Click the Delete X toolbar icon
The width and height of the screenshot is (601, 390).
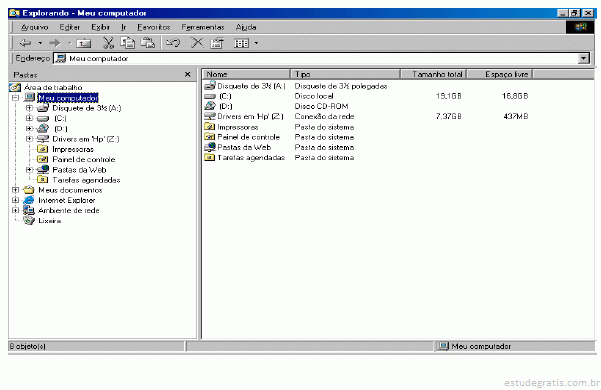pyautogui.click(x=197, y=43)
